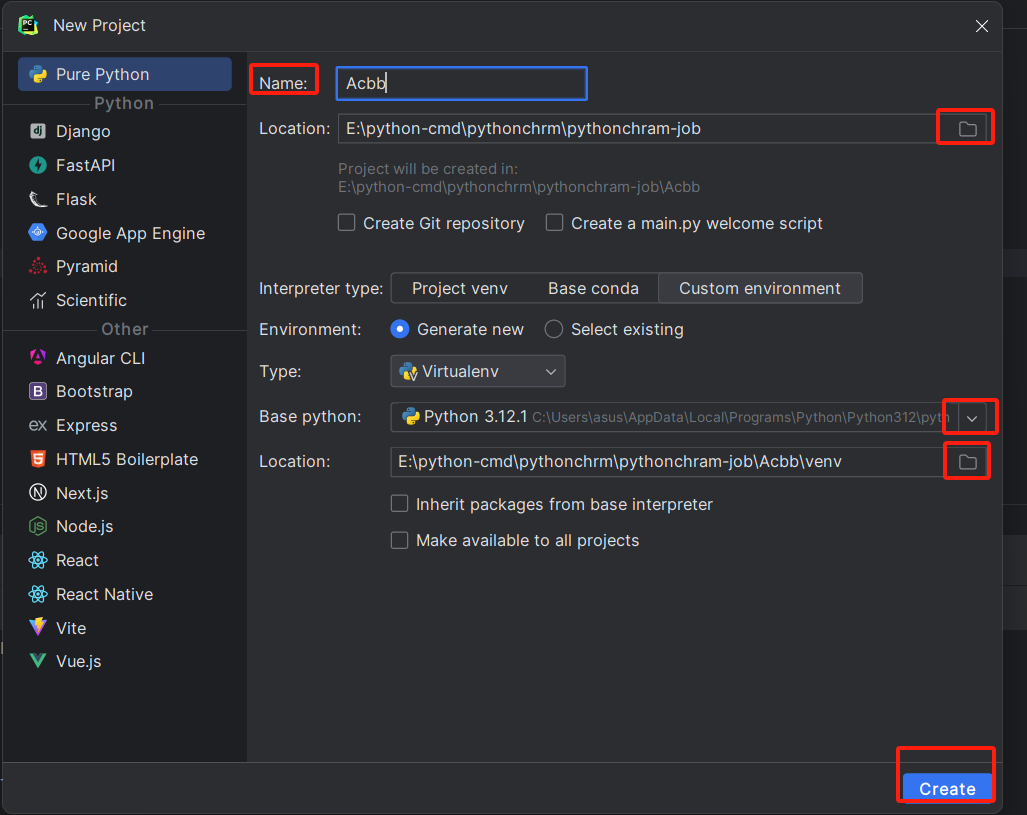Click the Pure Python icon

pos(39,75)
